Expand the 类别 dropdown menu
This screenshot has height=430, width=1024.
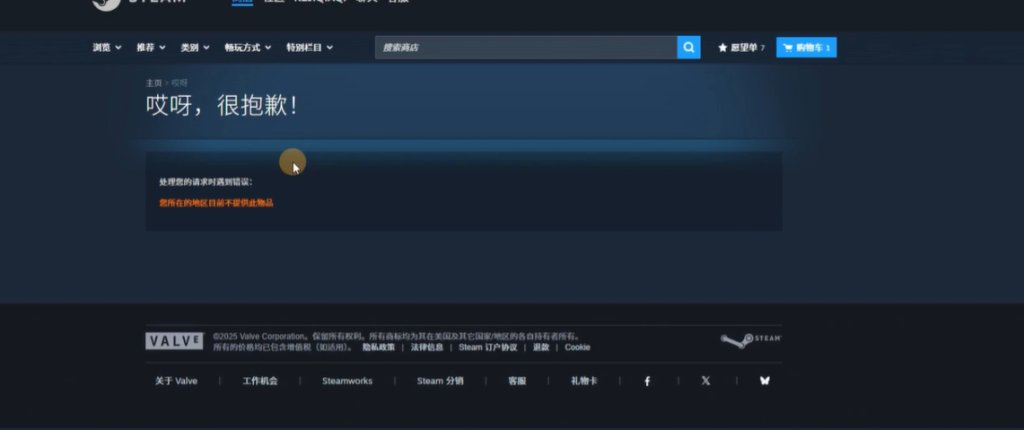click(x=195, y=47)
